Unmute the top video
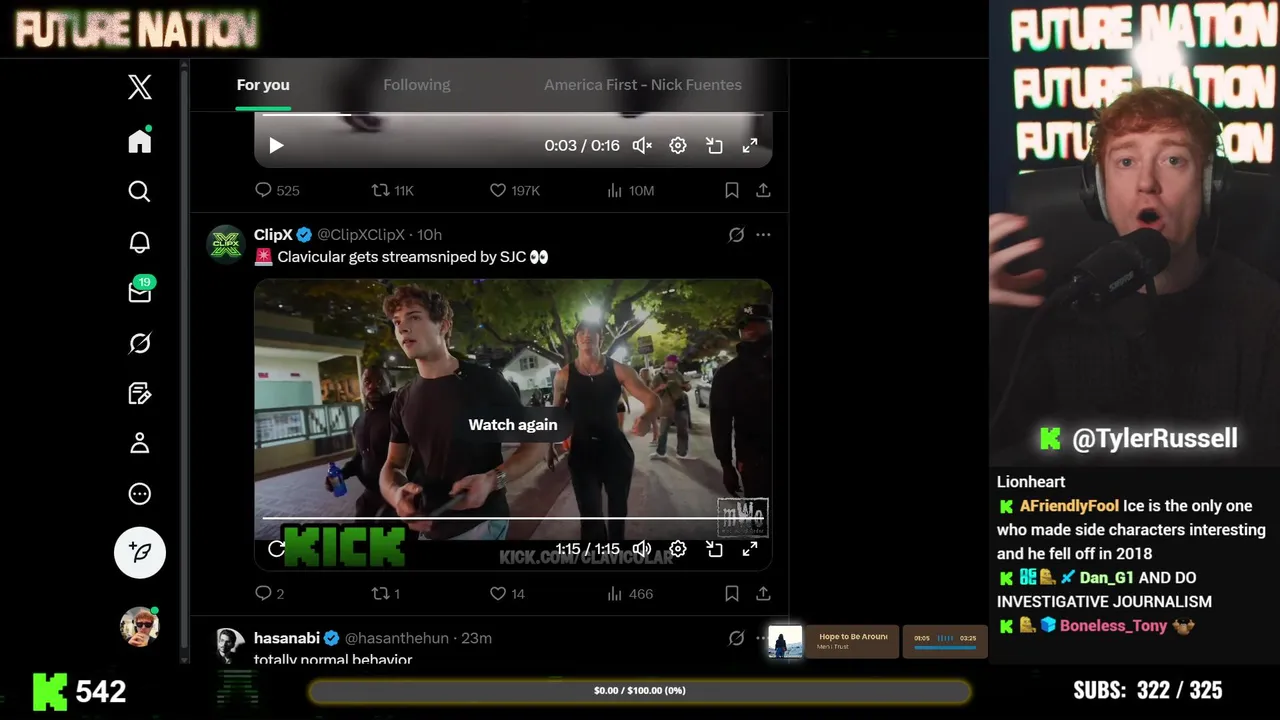This screenshot has height=720, width=1280. click(x=642, y=146)
